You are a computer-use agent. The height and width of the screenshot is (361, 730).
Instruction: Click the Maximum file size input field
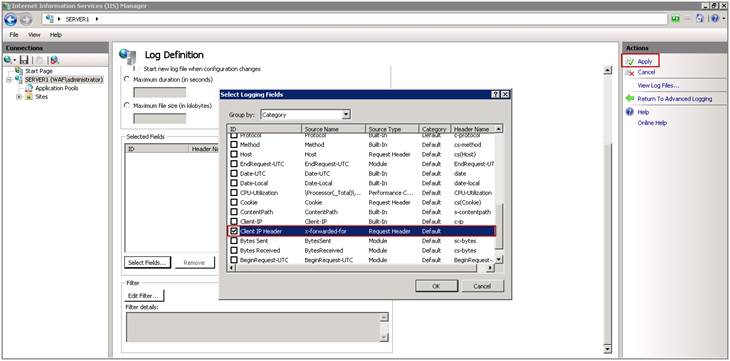click(160, 118)
